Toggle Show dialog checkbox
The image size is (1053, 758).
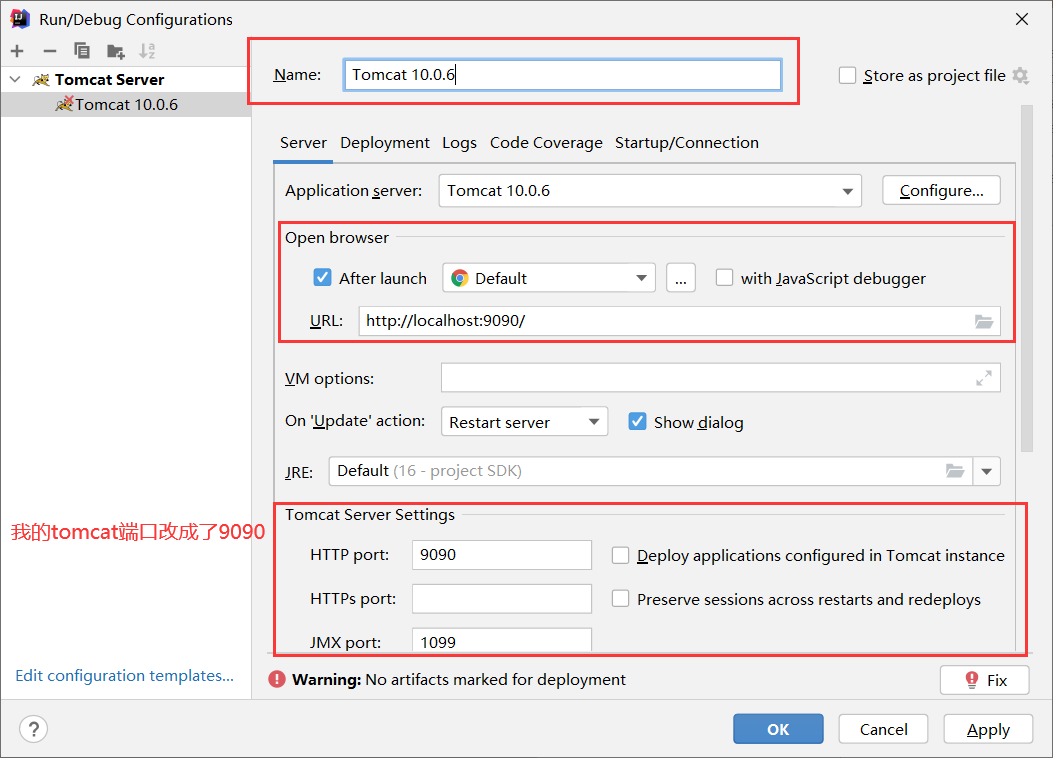[x=637, y=422]
